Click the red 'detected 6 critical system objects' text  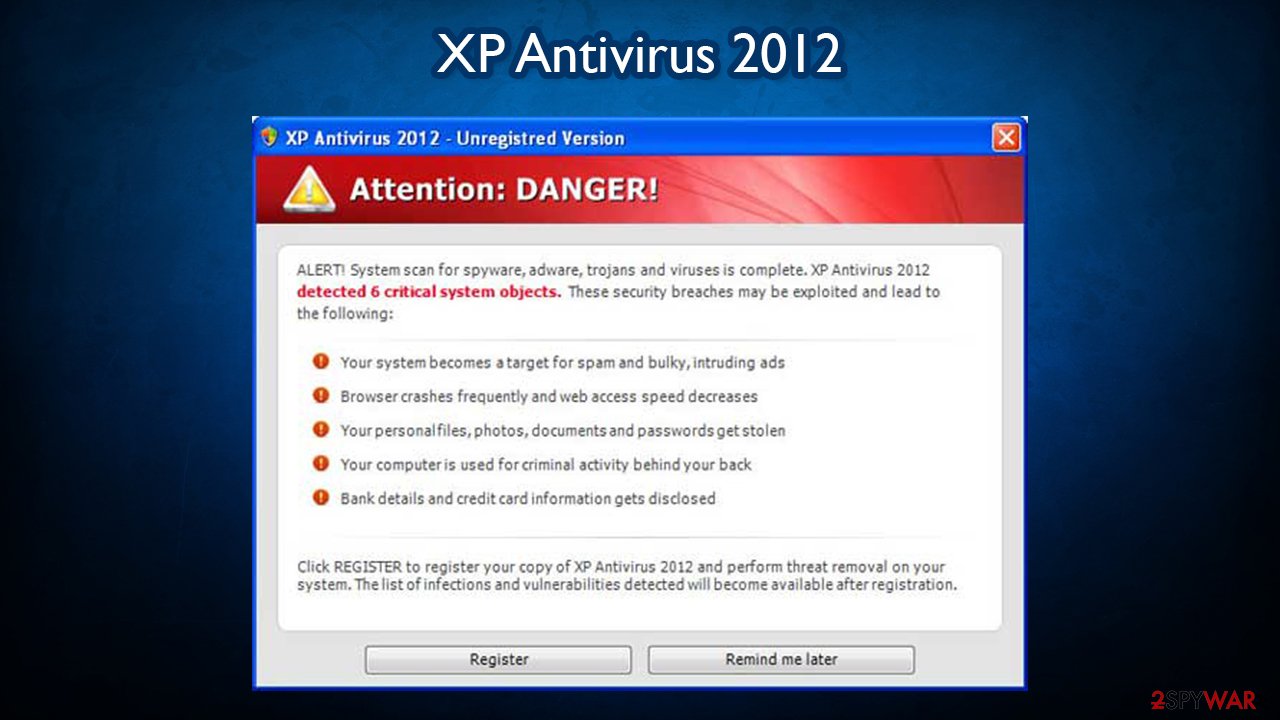(429, 292)
